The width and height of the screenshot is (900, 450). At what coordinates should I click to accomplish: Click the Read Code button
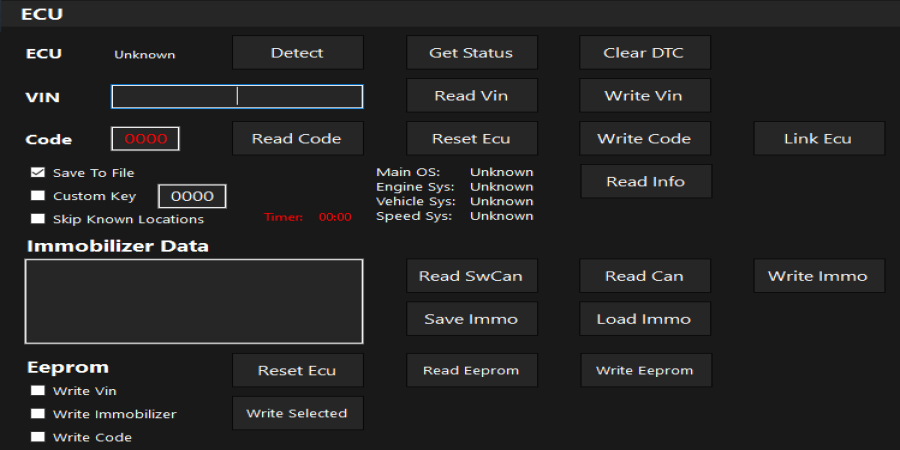pos(297,139)
